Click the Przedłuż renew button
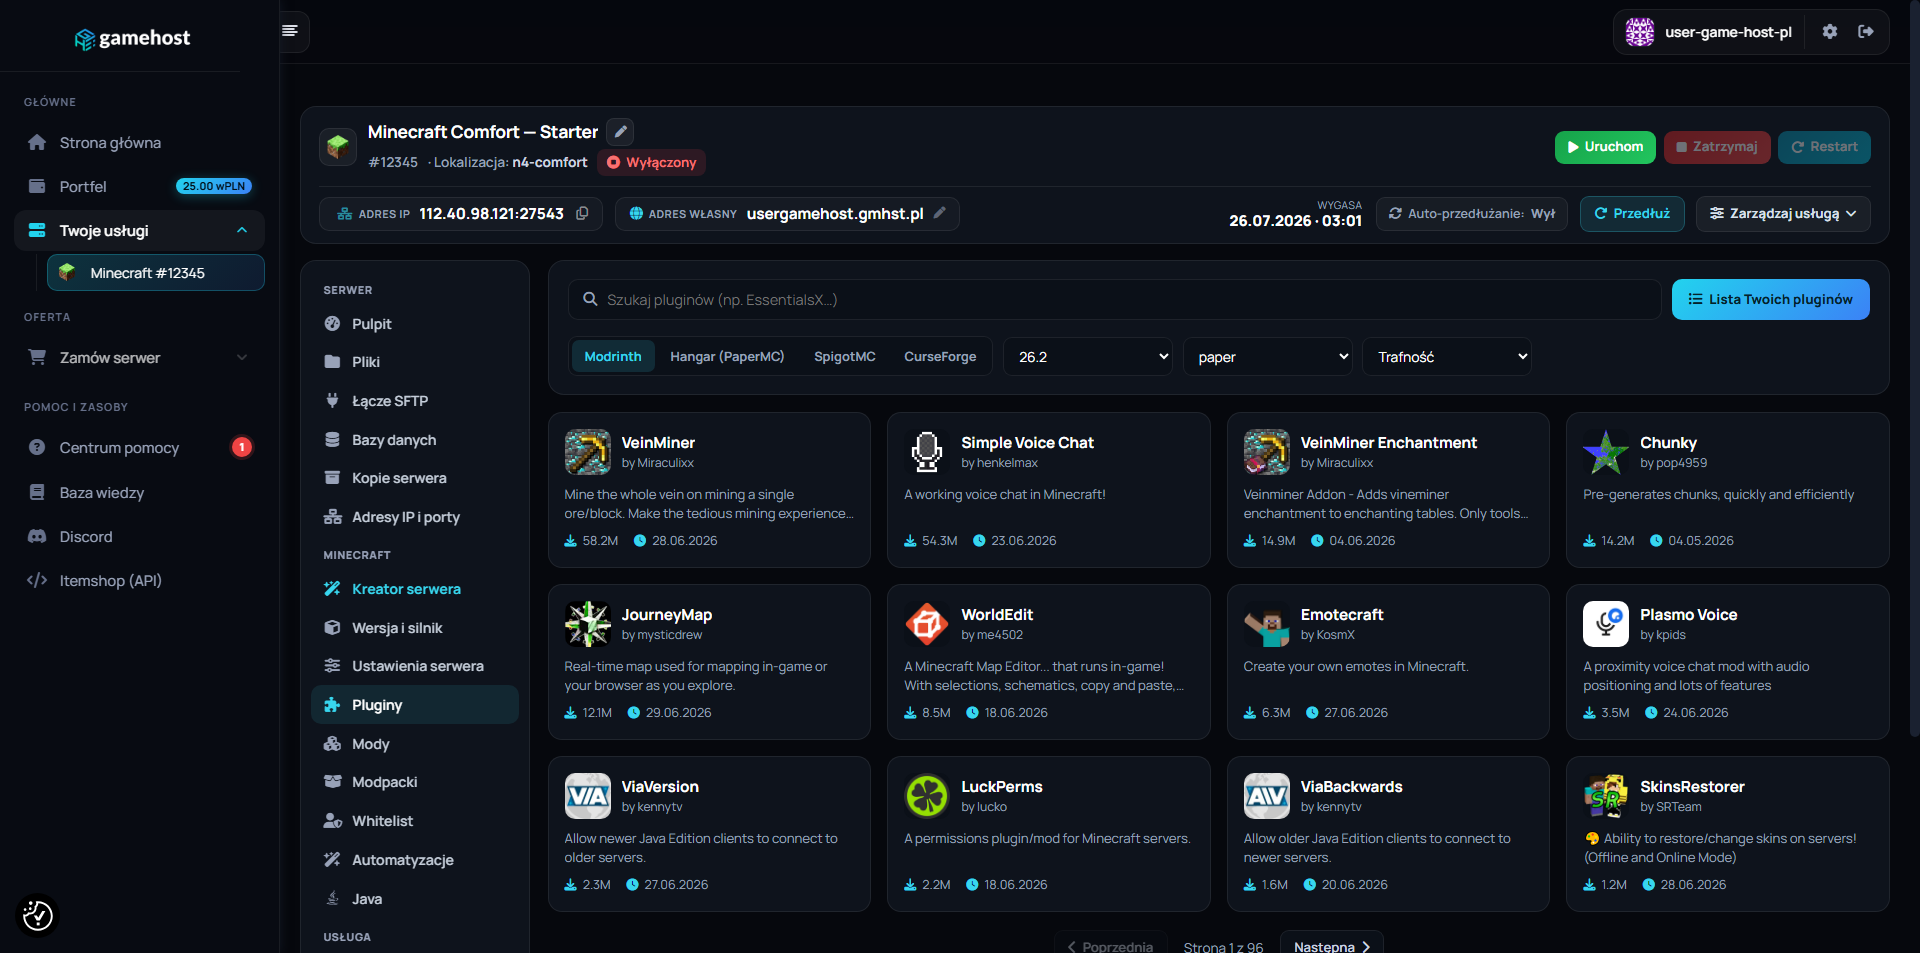The height and width of the screenshot is (953, 1920). (x=1632, y=214)
